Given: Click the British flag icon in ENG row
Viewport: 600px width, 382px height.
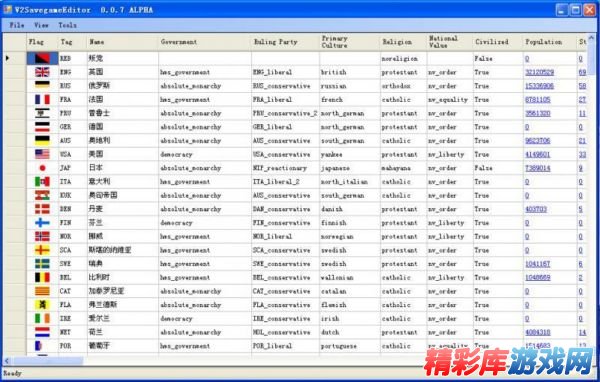Looking at the screenshot, I should coord(42,72).
